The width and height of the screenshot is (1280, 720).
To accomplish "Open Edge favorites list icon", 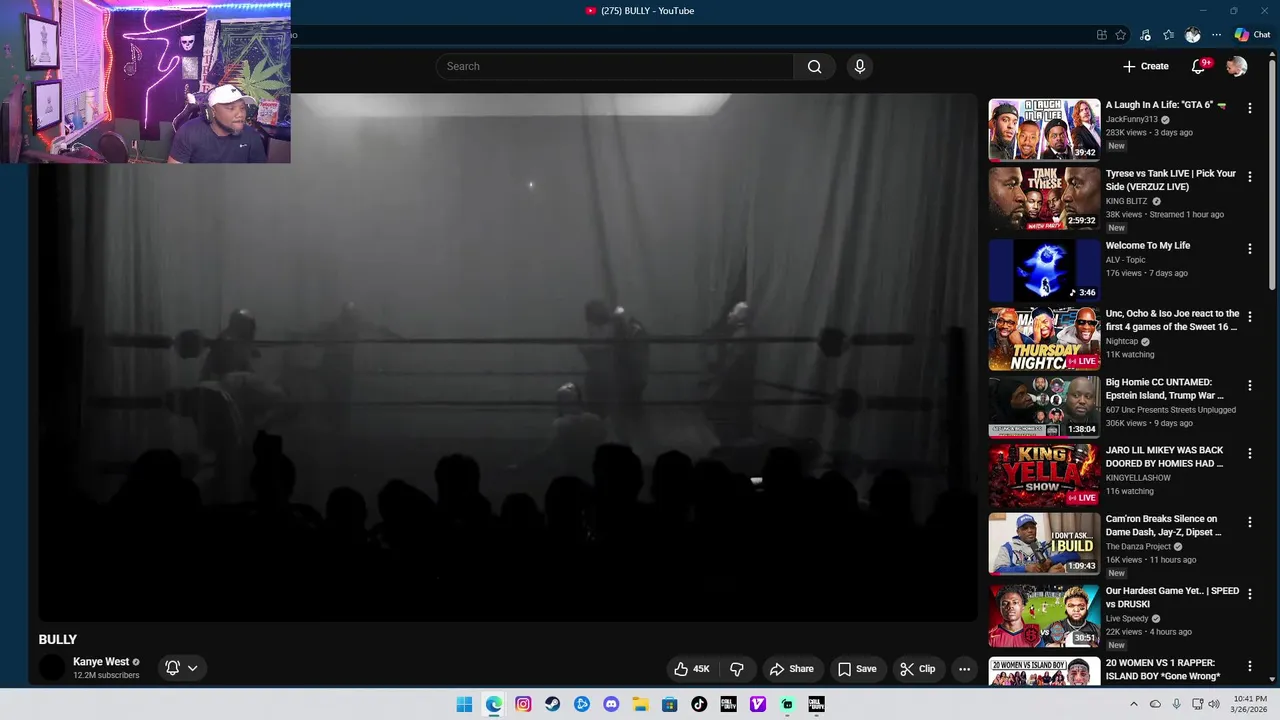I will coord(1169,35).
